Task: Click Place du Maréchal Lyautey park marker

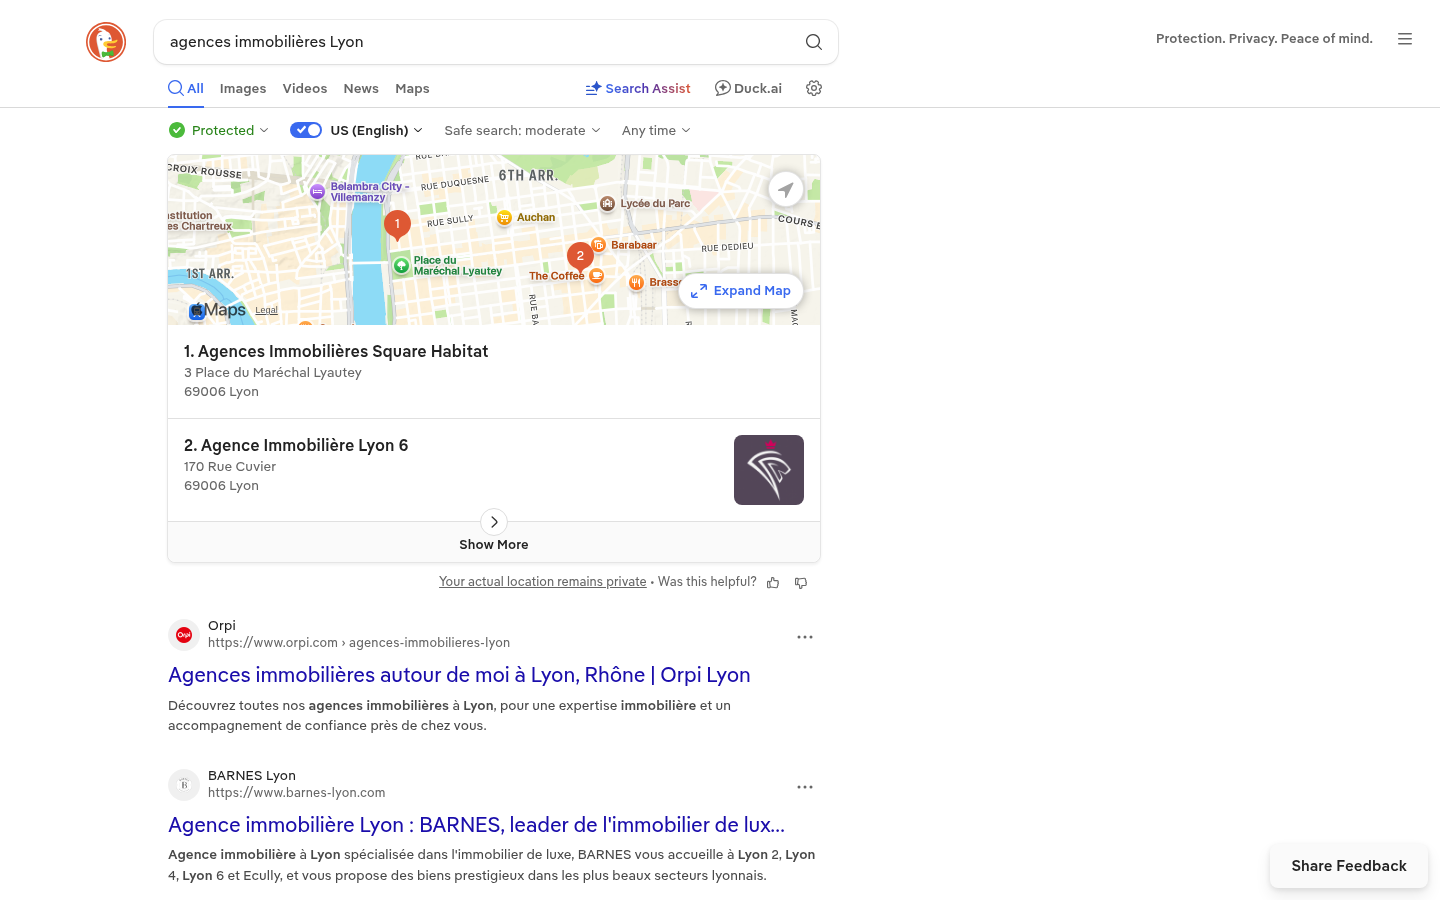Action: tap(401, 266)
